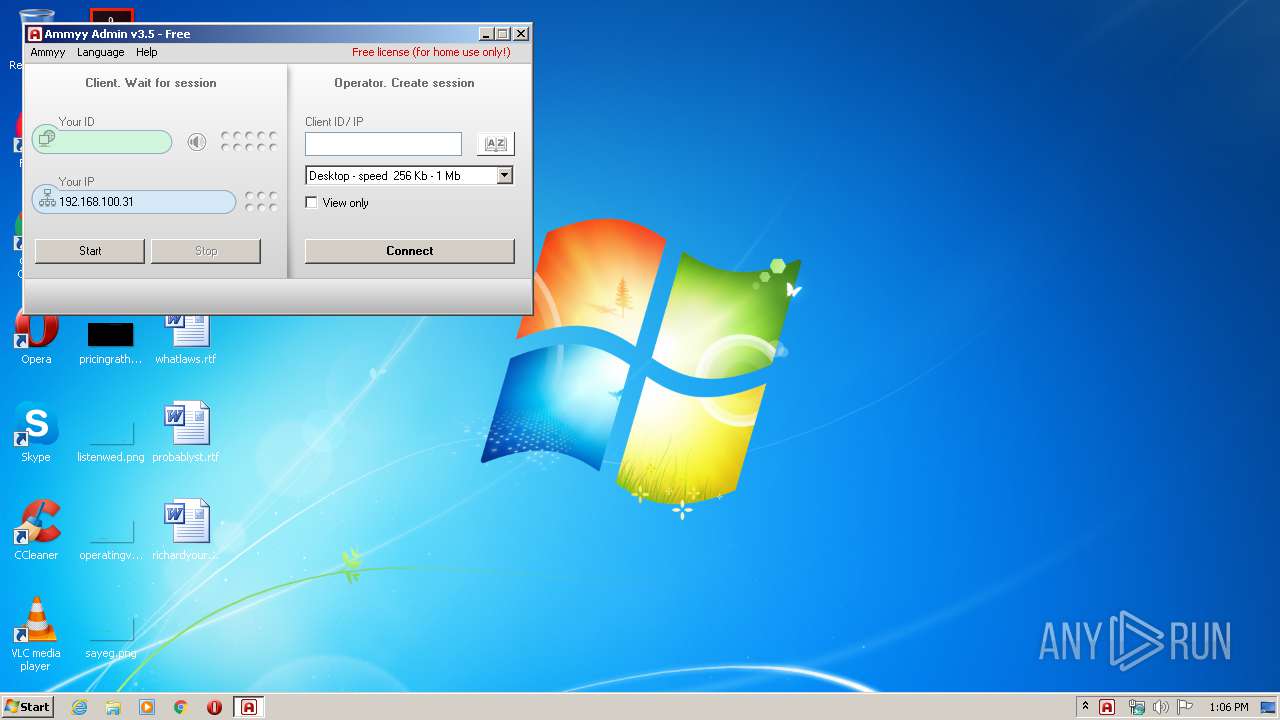Click into the Client ID / IP field
Screen dimensions: 1280x720
[x=383, y=144]
